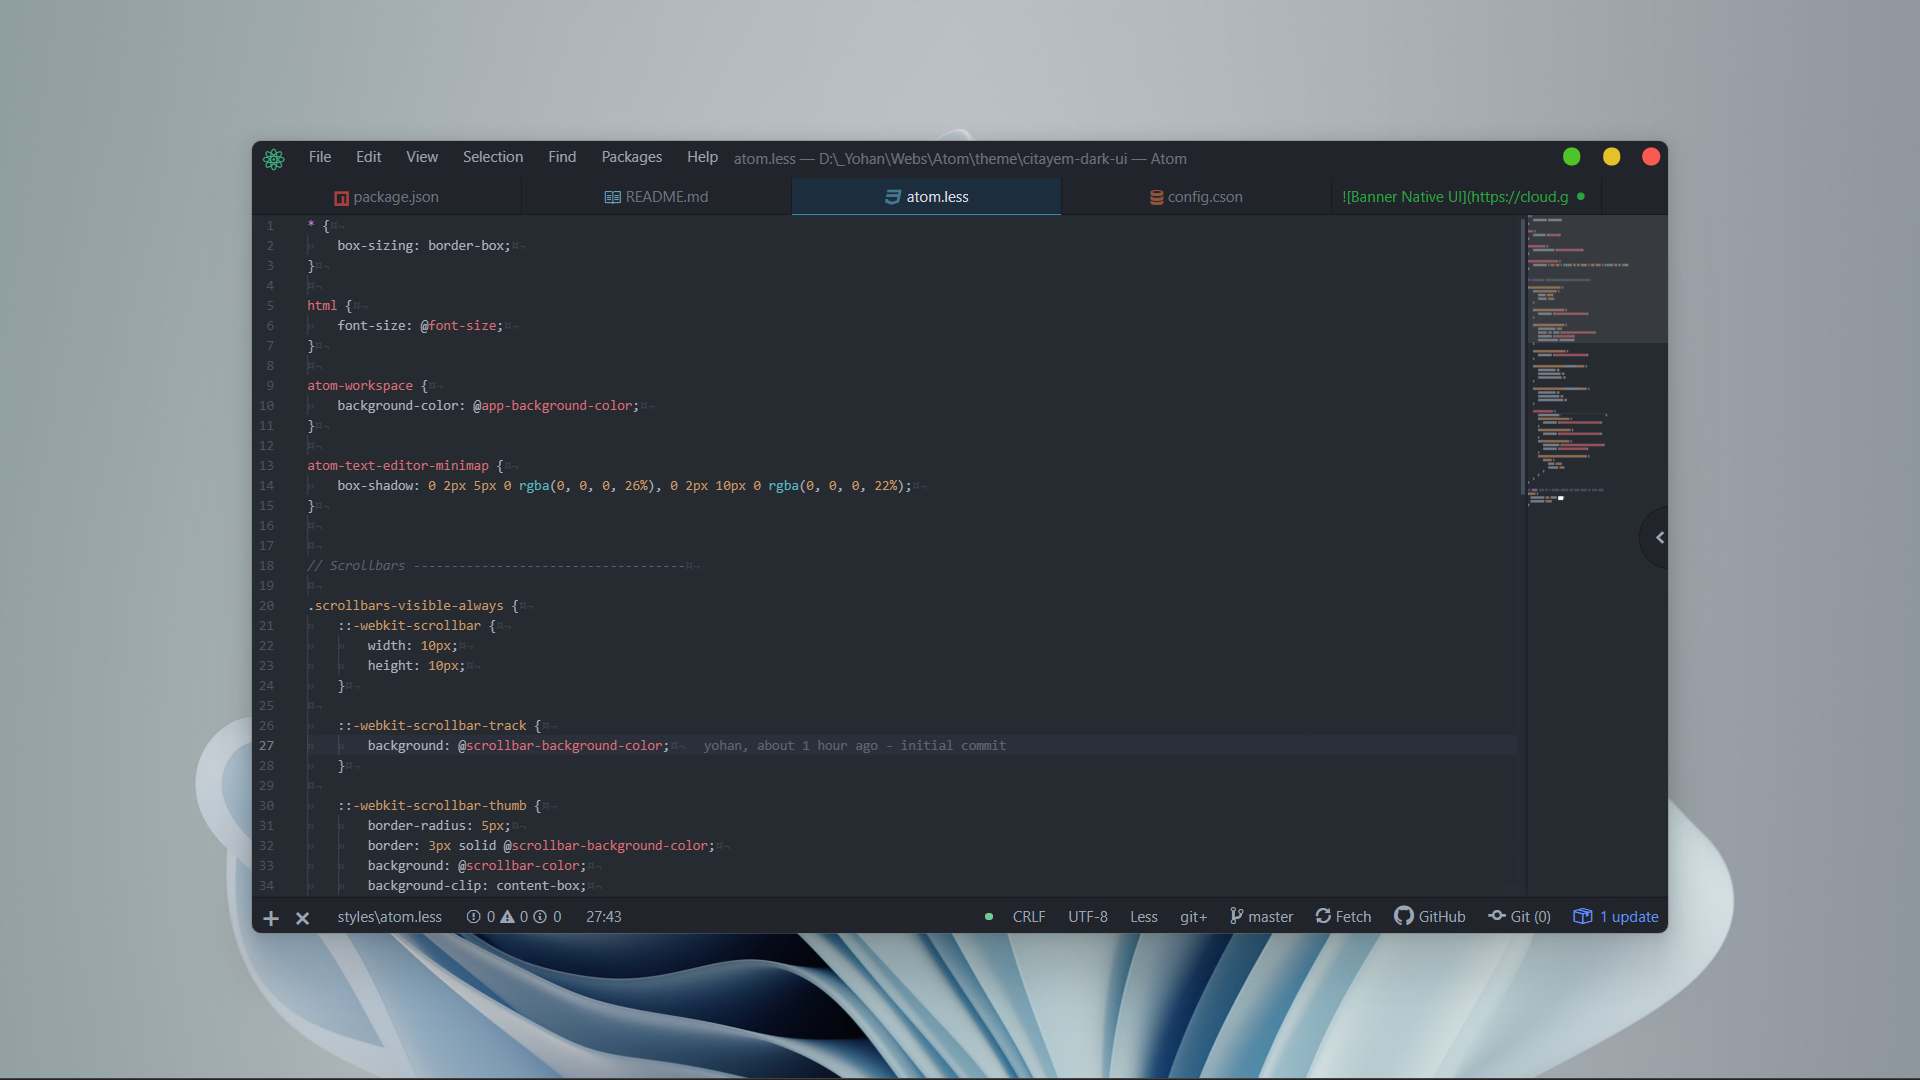
Task: Switch to the config.cson tab
Action: tap(1197, 197)
